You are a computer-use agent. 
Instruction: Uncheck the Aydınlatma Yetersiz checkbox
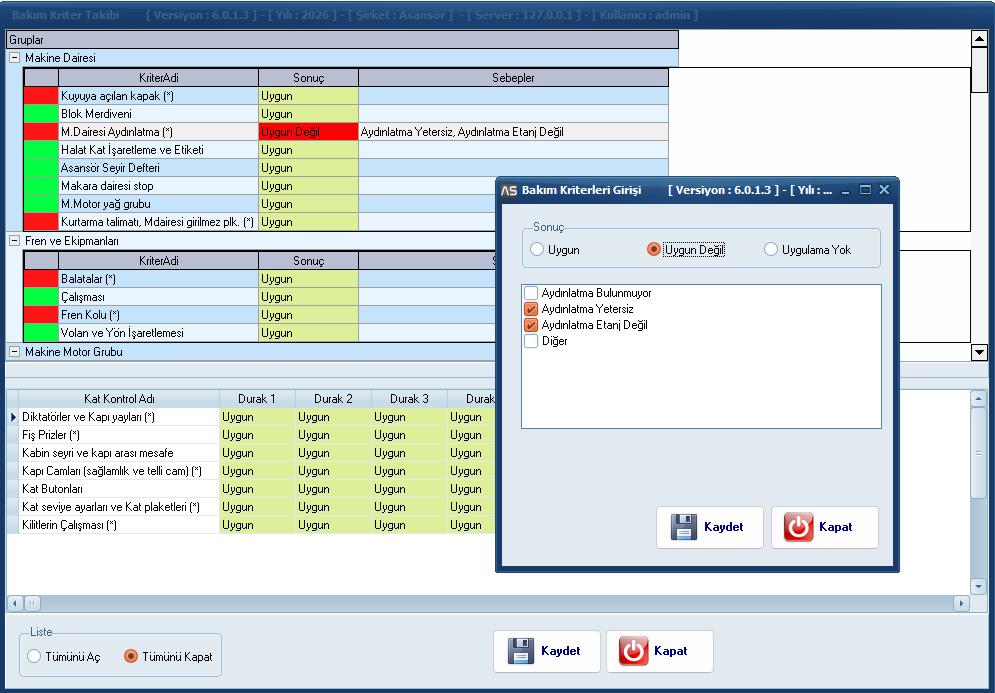click(x=531, y=310)
